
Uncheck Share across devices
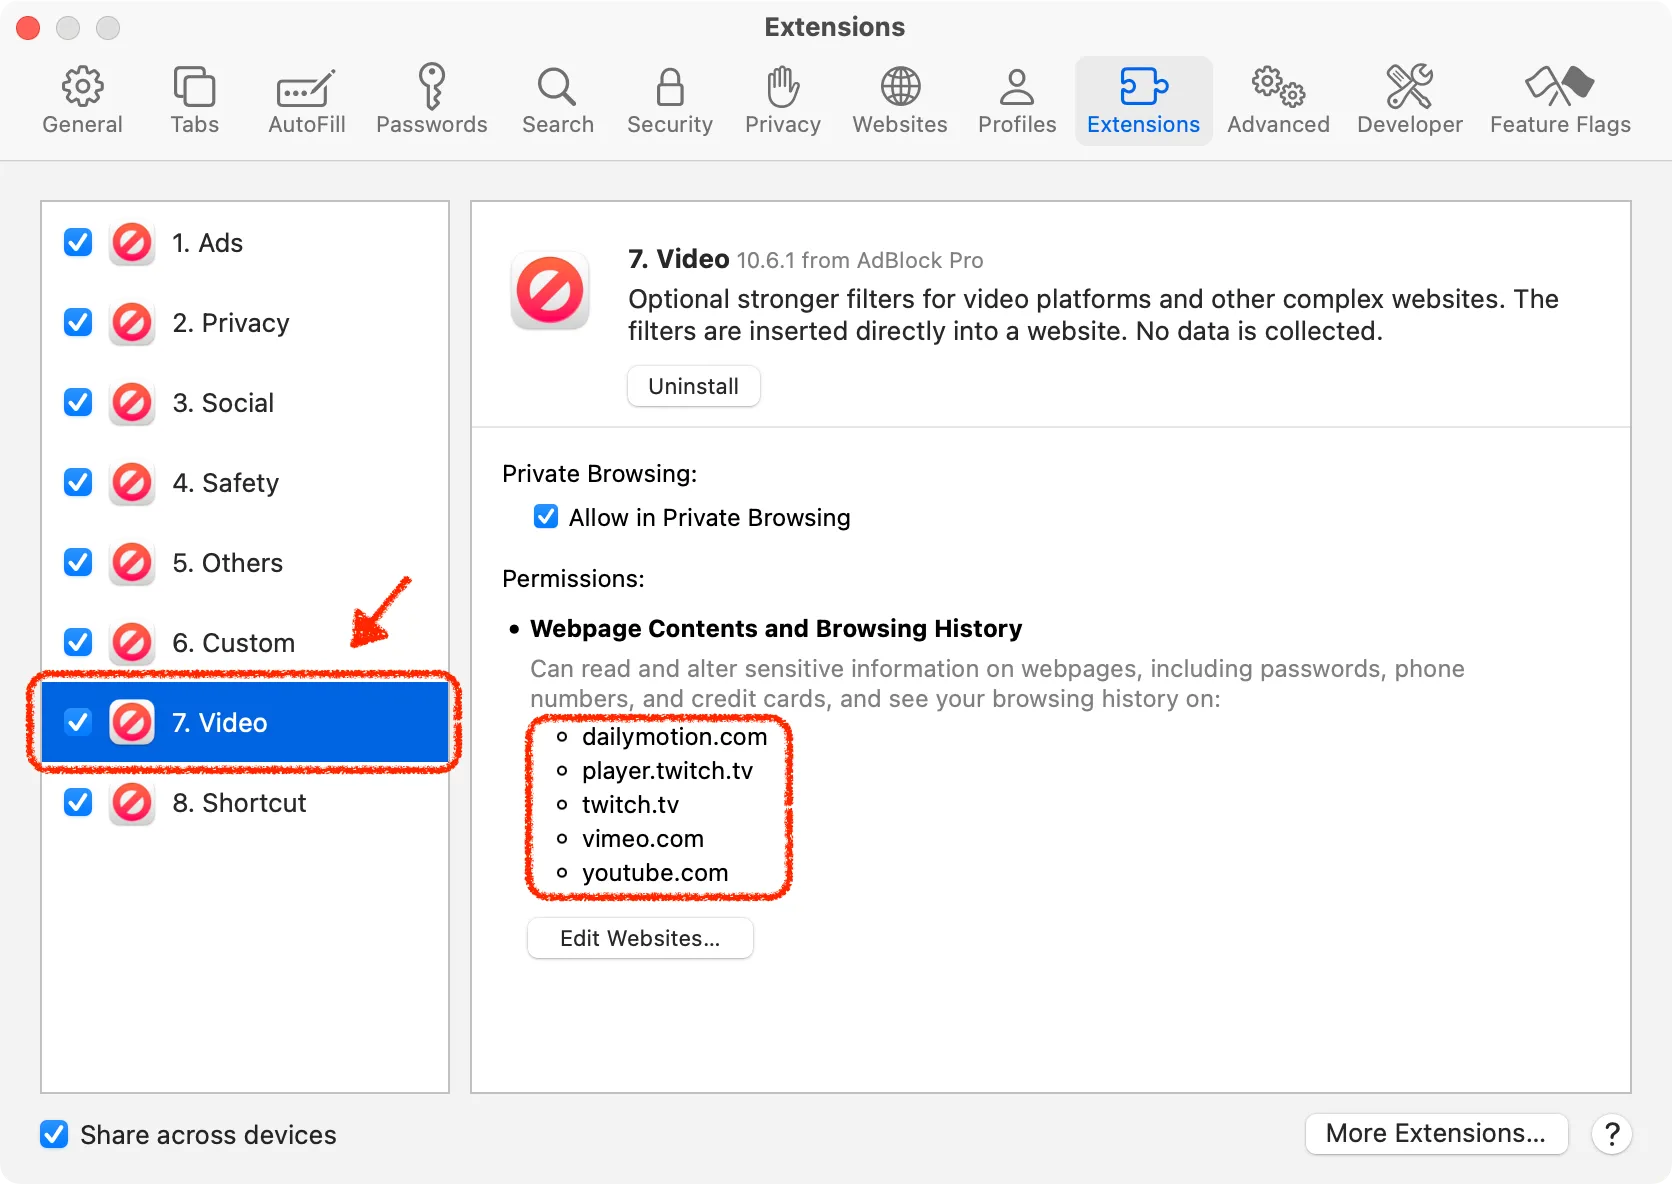54,1134
